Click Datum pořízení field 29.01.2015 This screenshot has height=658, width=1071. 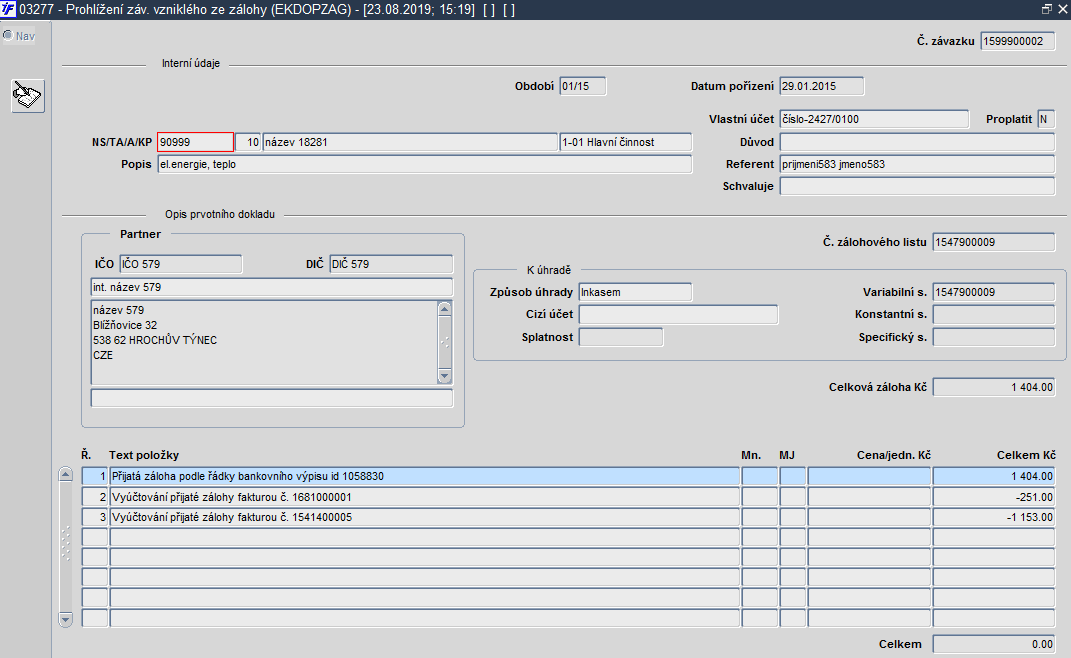(822, 86)
